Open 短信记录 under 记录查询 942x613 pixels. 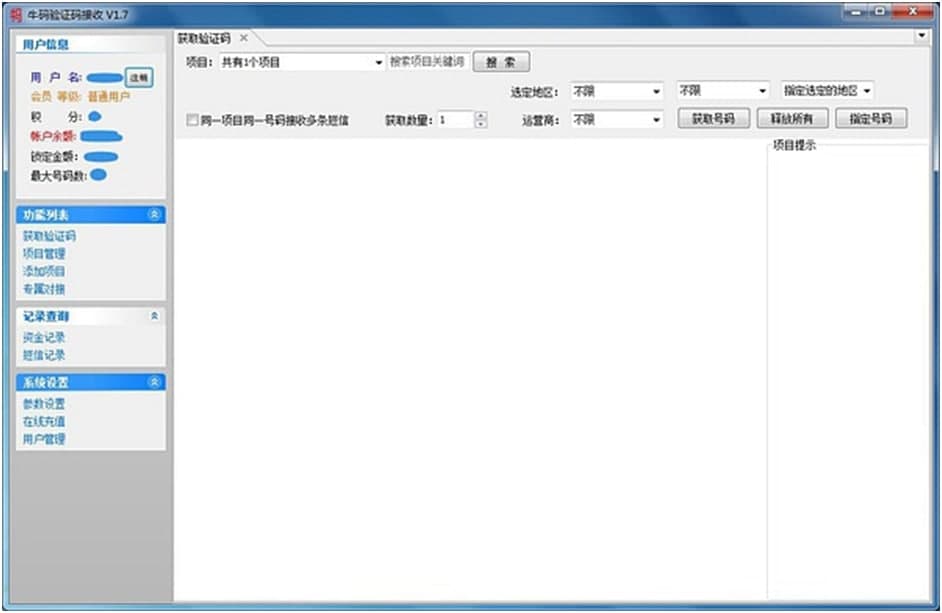[x=44, y=355]
